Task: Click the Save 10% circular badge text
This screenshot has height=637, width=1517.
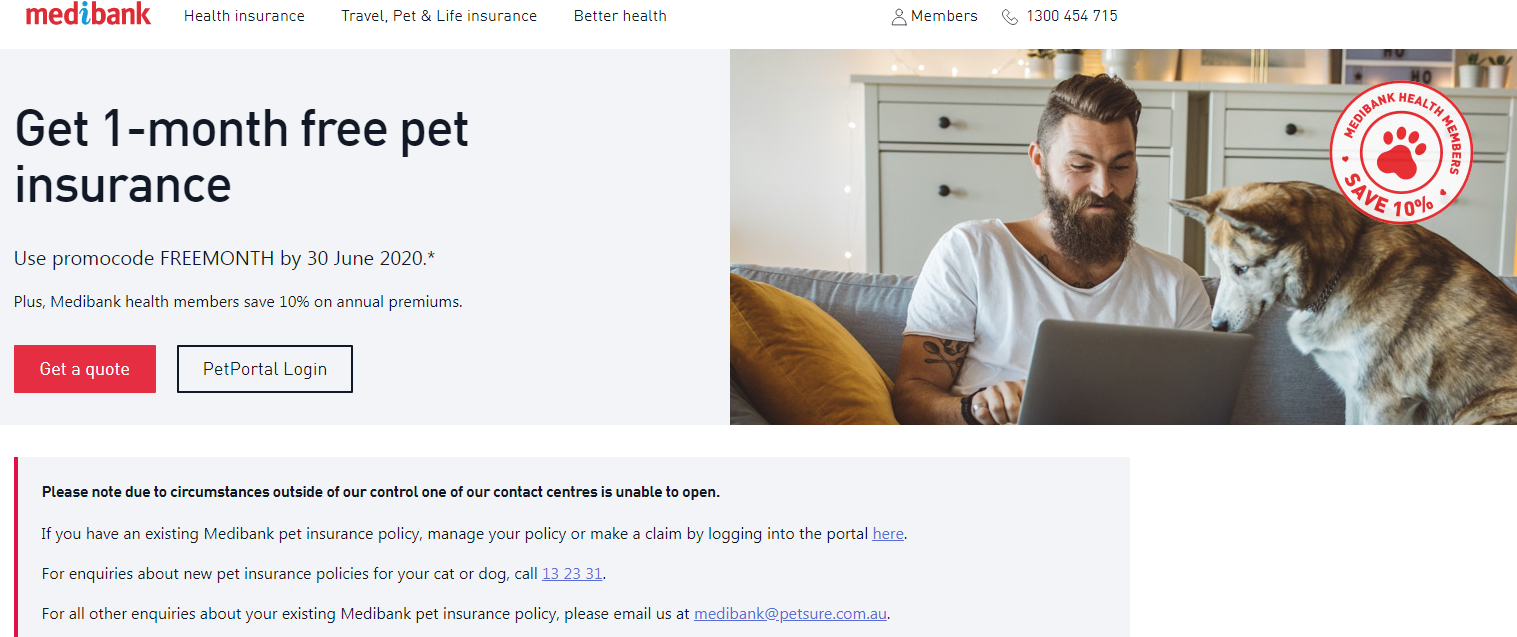Action: [1388, 198]
